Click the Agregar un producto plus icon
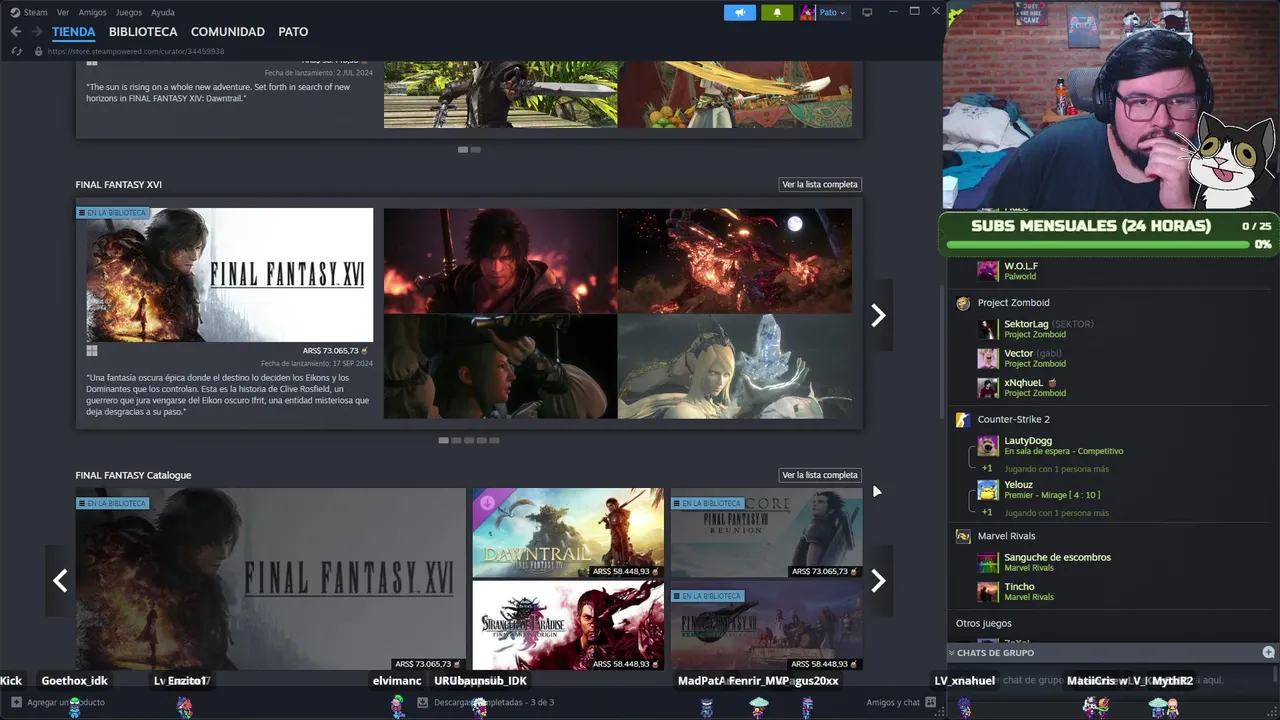Viewport: 1280px width, 720px height. tap(16, 702)
